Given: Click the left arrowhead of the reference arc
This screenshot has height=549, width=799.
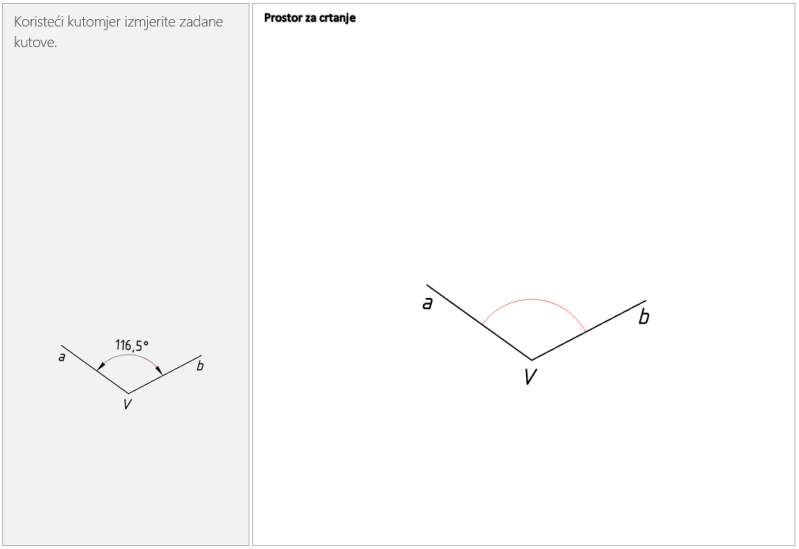Looking at the screenshot, I should pos(99,367).
